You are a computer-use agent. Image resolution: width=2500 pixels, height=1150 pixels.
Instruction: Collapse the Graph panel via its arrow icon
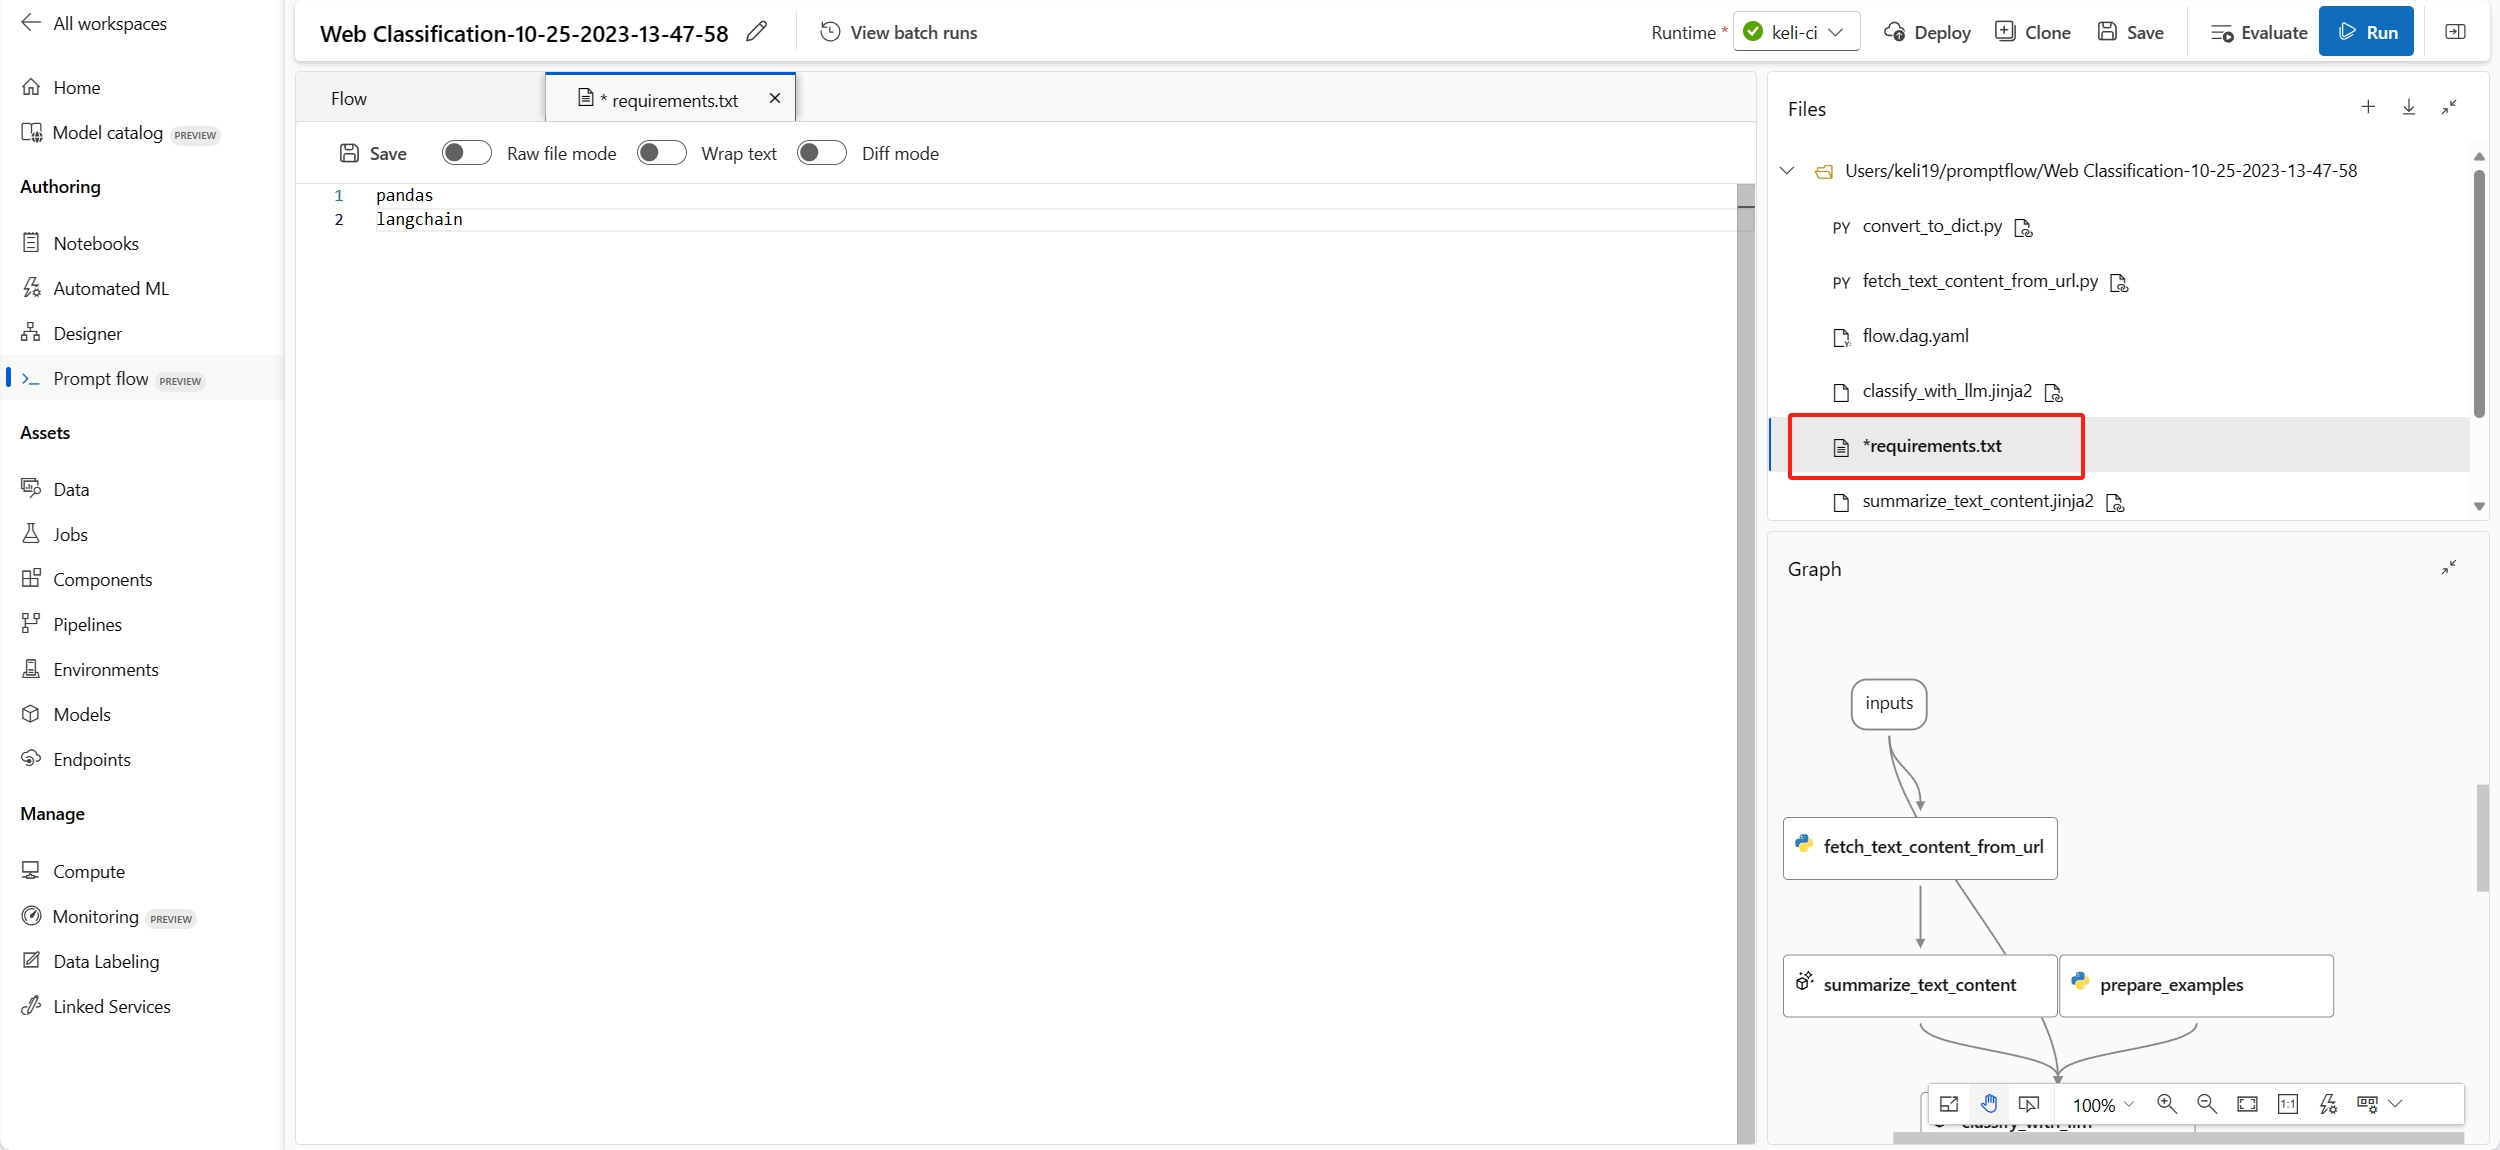[x=2449, y=568]
